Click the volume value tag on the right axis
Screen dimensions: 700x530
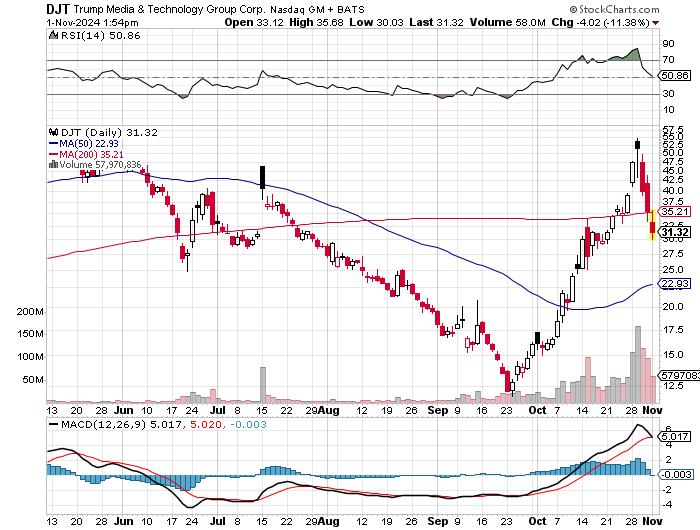[679, 376]
